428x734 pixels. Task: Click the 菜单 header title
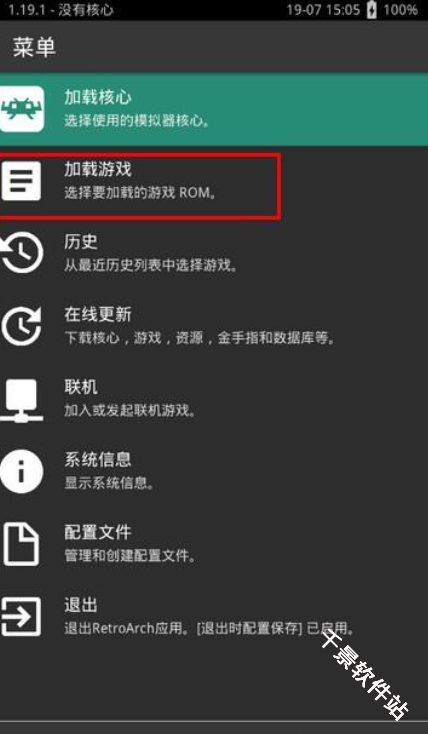coord(34,47)
